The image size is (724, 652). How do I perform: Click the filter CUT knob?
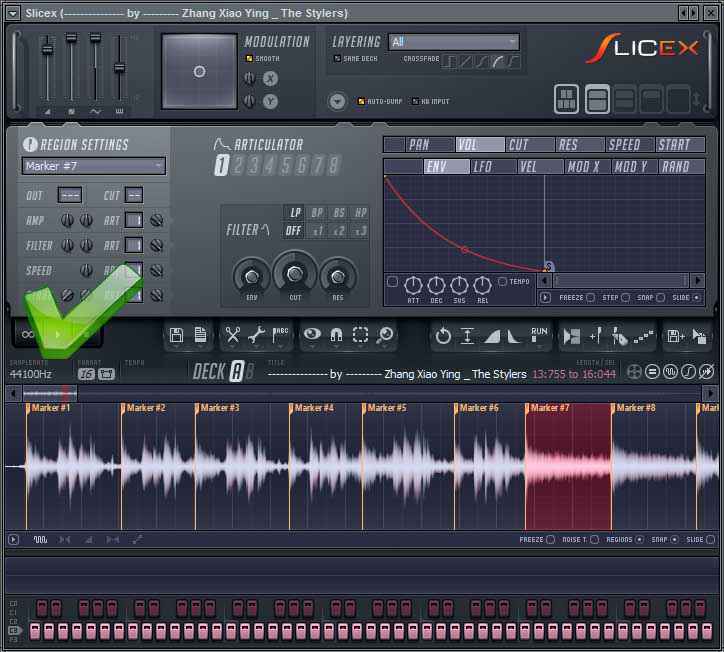(x=295, y=272)
